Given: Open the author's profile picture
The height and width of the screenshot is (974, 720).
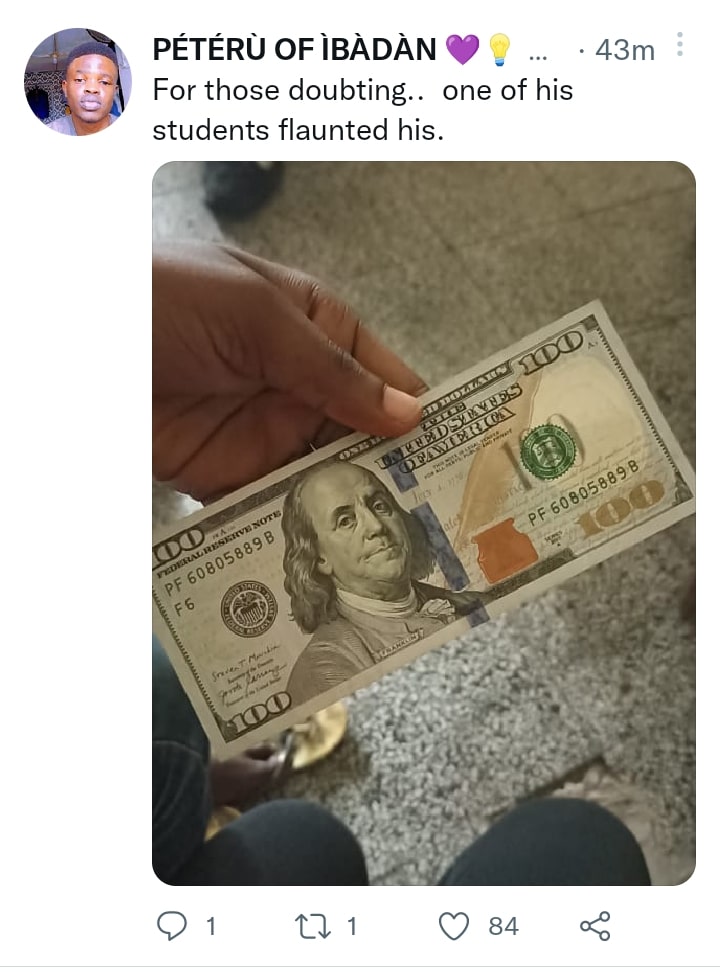Looking at the screenshot, I should point(78,81).
